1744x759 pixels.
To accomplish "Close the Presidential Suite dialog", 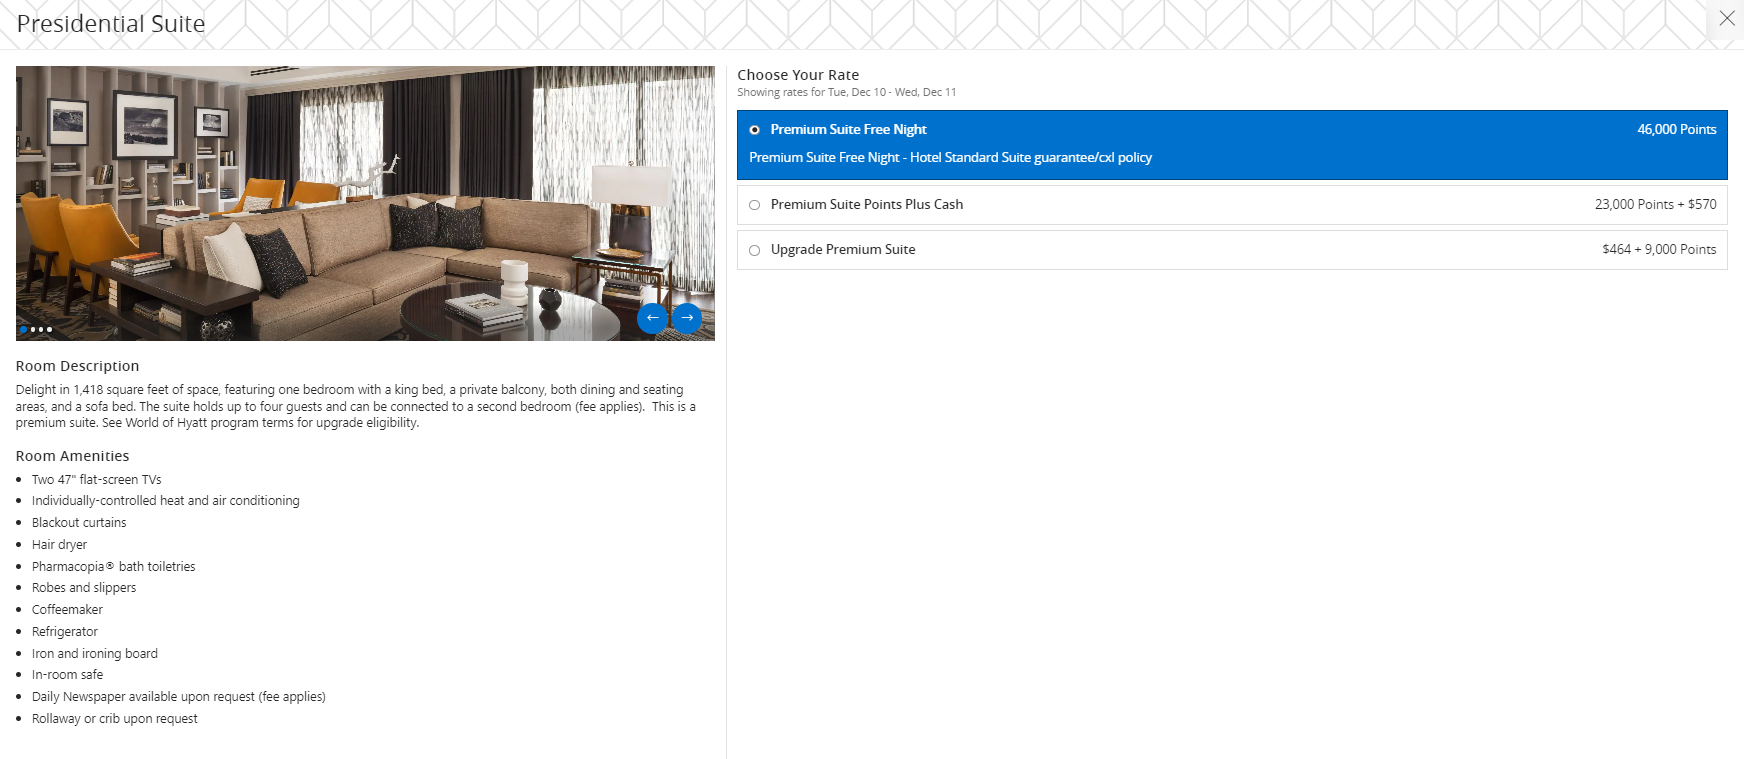I will point(1726,19).
